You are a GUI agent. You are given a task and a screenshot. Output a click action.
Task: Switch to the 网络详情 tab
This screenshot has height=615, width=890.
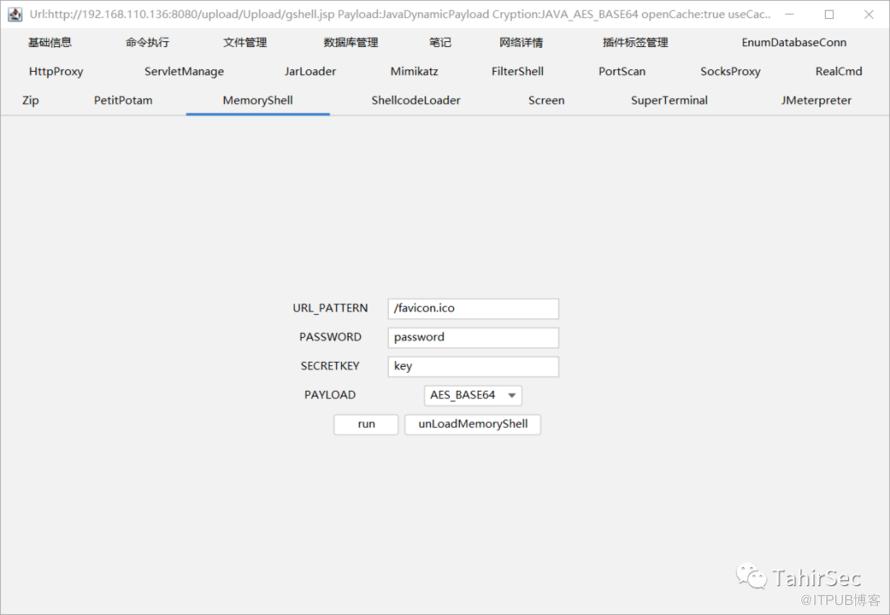tap(521, 43)
